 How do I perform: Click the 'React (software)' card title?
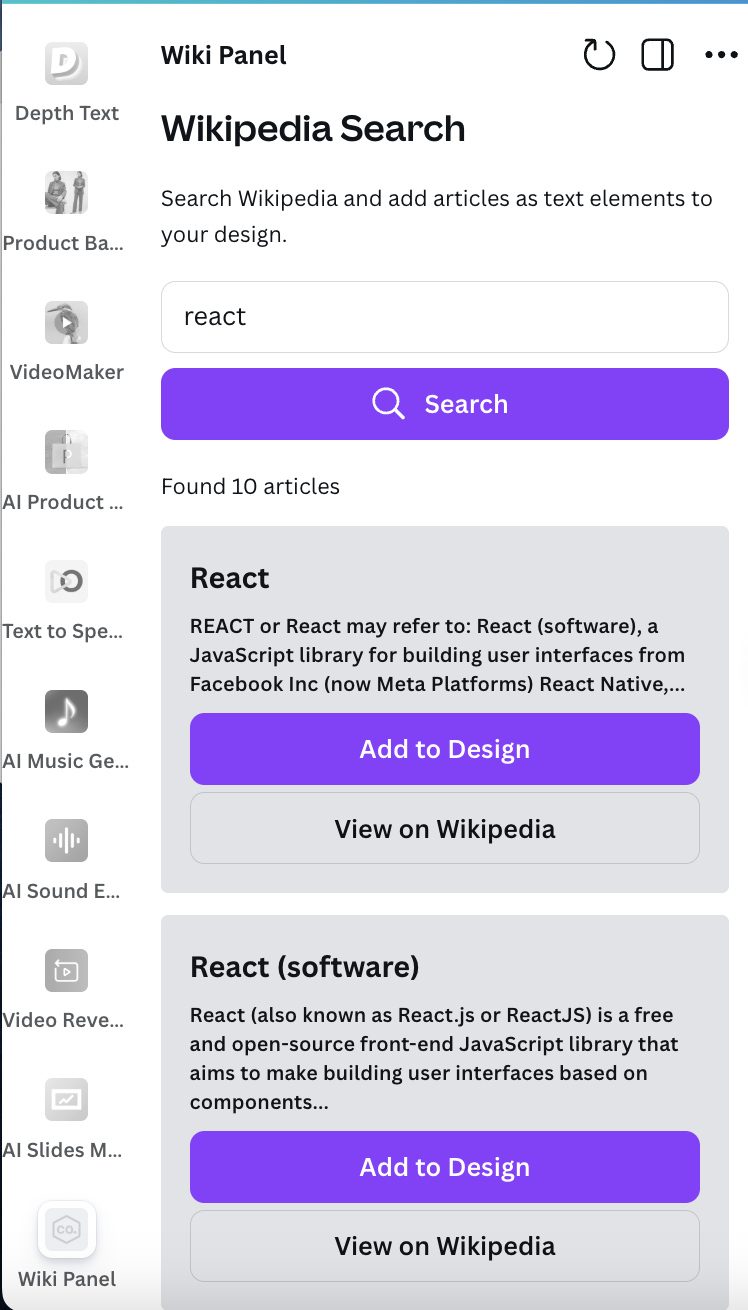pos(305,968)
